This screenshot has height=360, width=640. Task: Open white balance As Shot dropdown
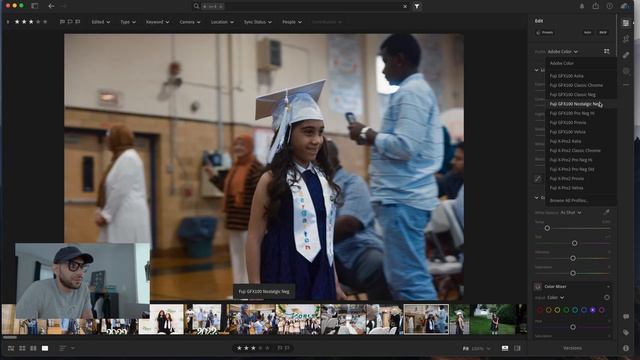click(x=571, y=212)
